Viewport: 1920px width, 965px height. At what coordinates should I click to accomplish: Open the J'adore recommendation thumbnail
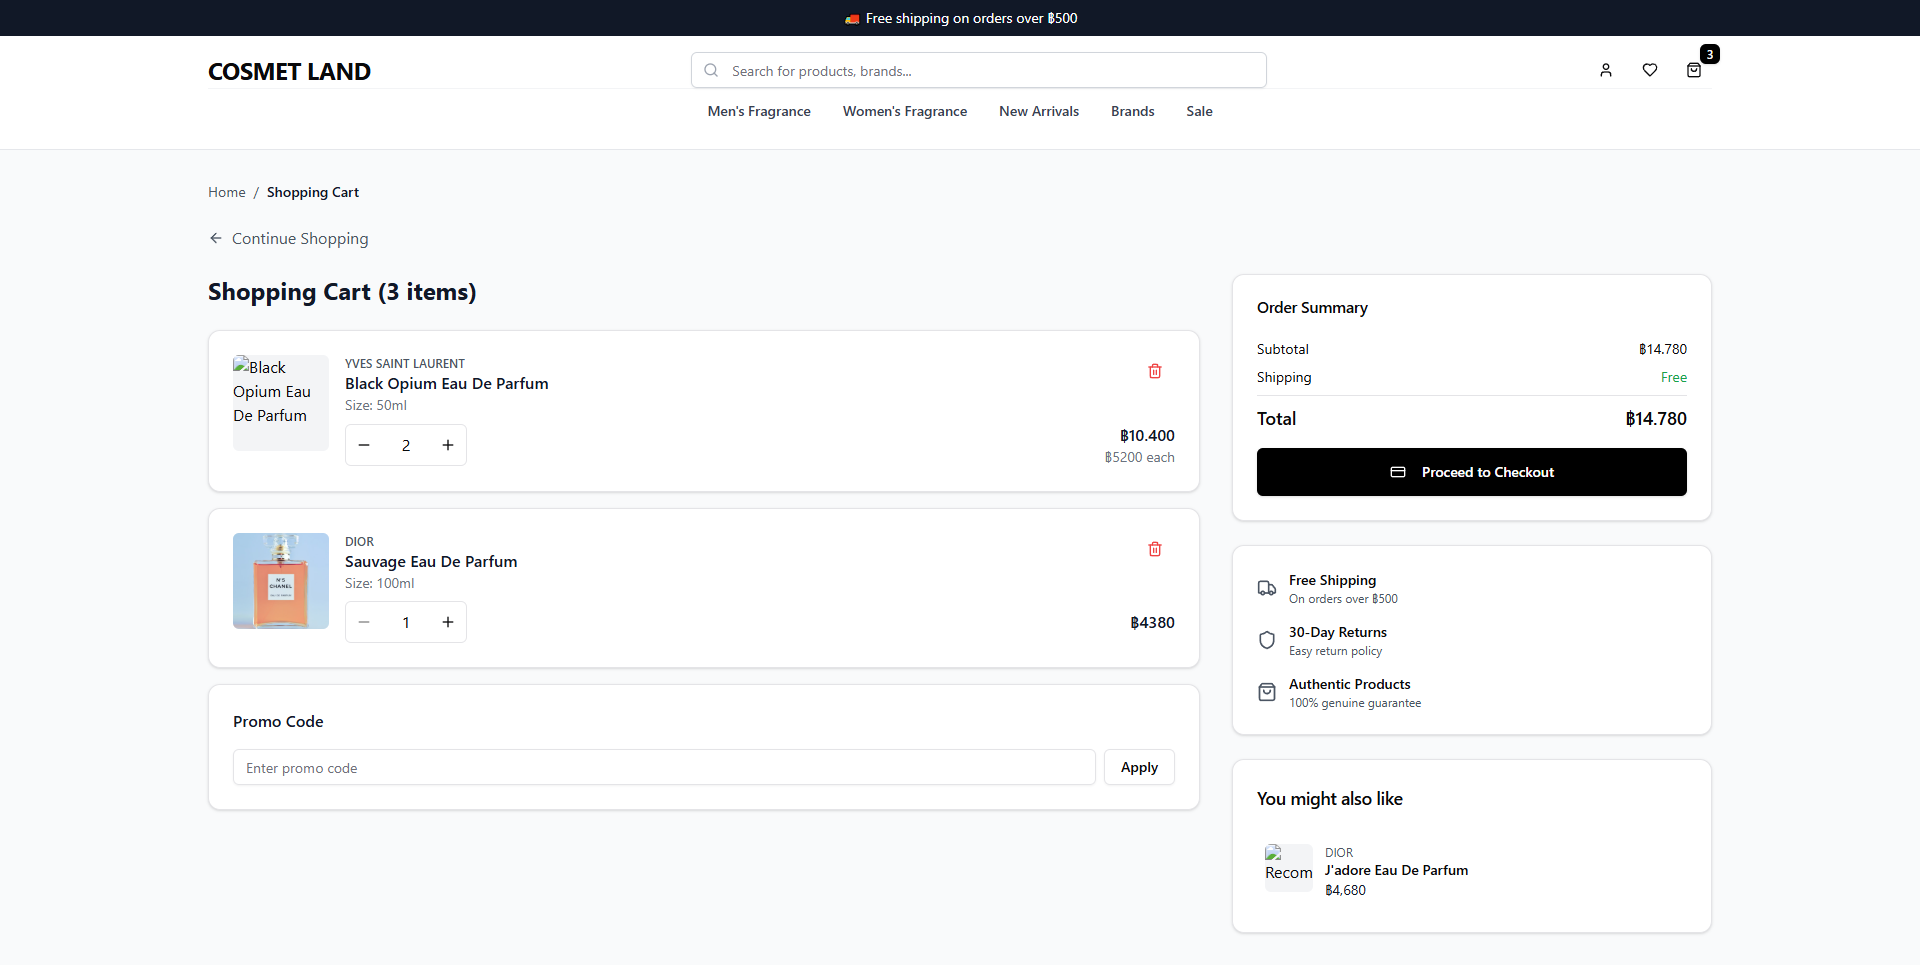[1289, 868]
